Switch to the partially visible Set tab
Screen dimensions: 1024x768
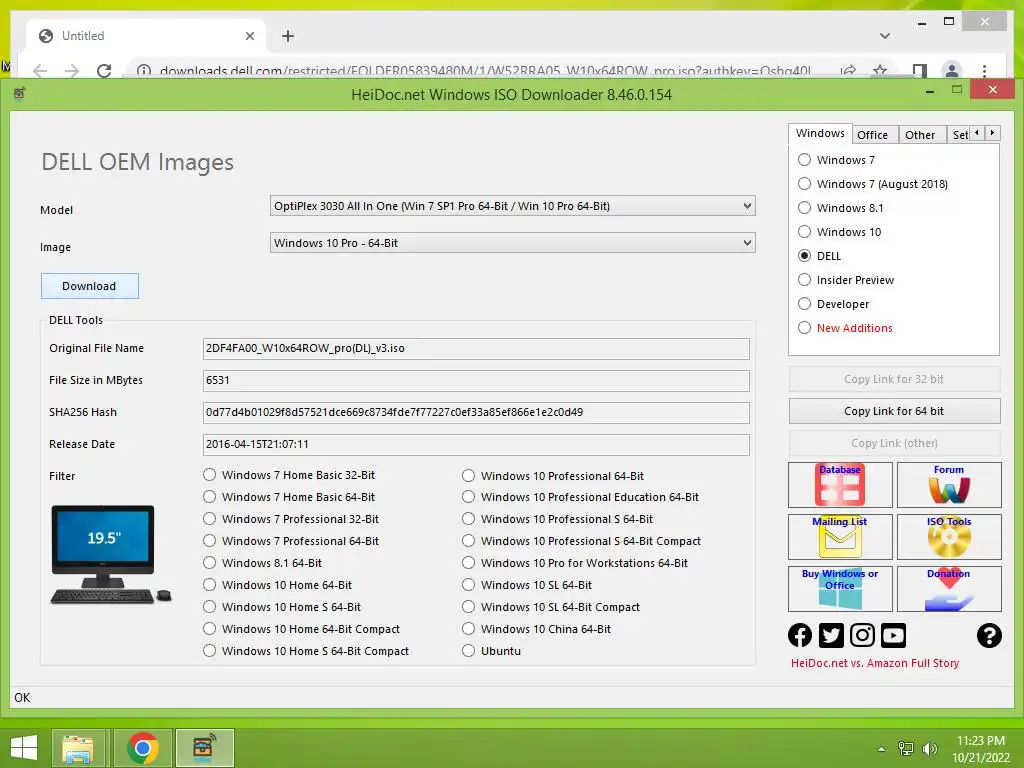(959, 135)
